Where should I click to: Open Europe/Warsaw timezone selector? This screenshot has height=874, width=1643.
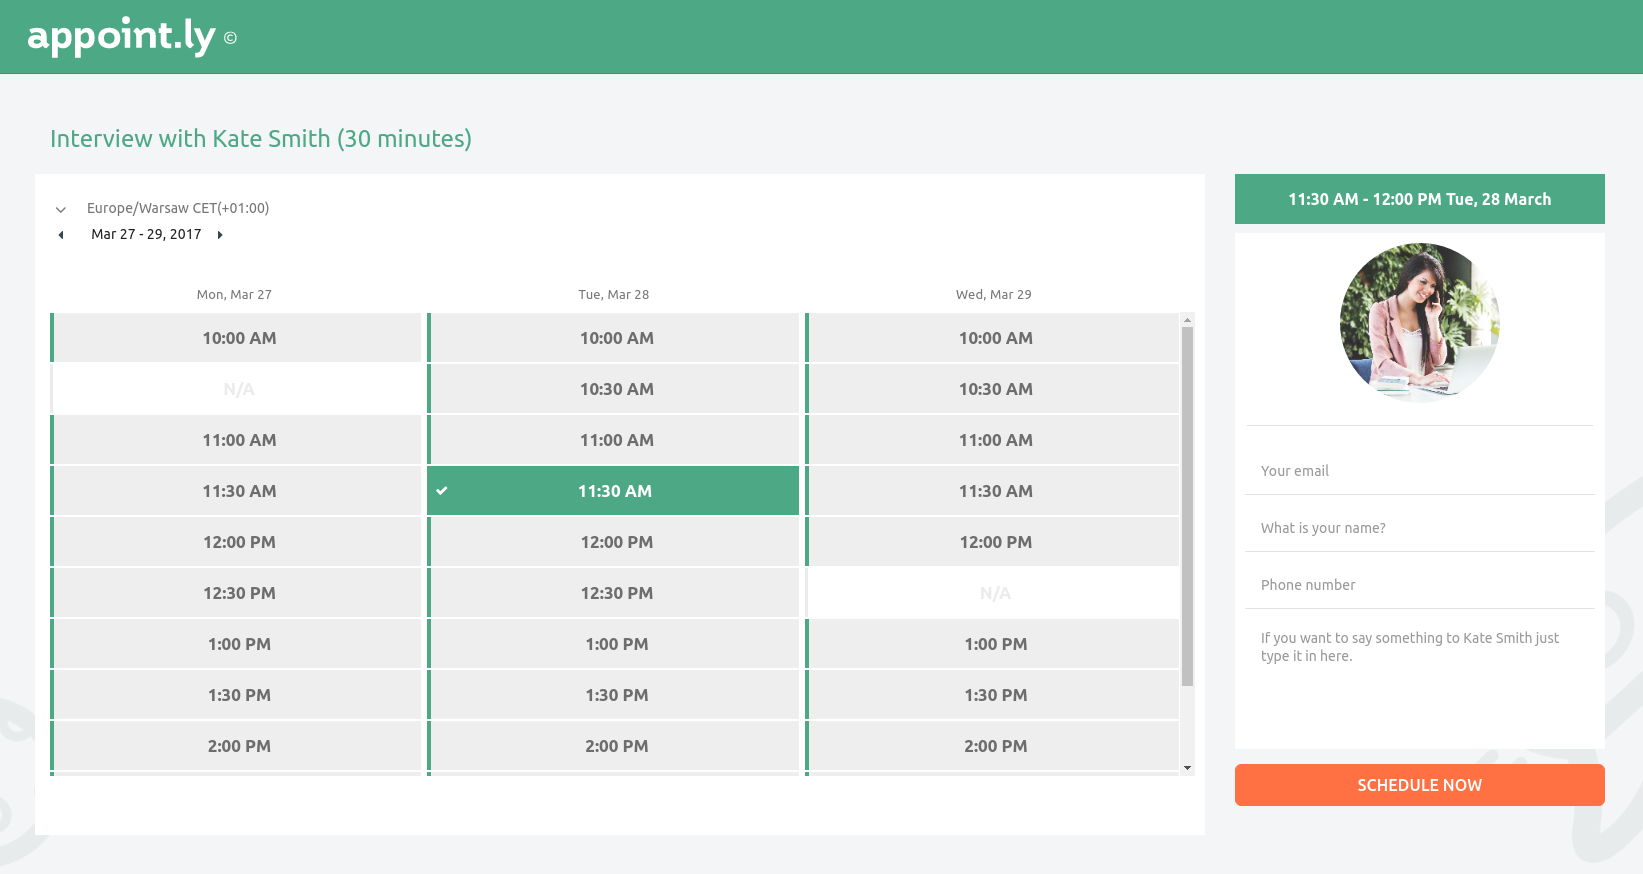pyautogui.click(x=178, y=208)
